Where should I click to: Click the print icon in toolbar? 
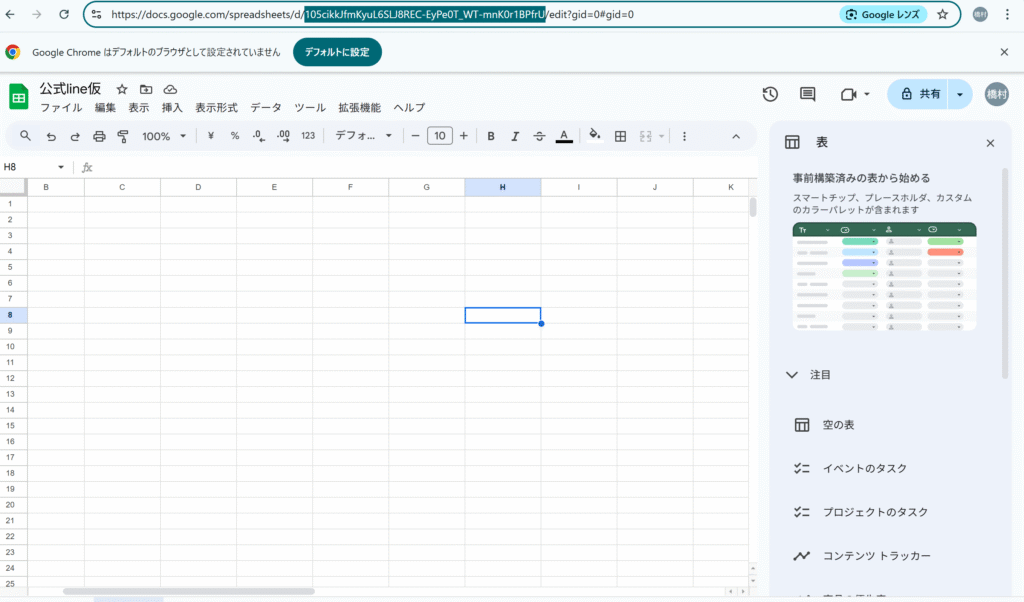[99, 136]
